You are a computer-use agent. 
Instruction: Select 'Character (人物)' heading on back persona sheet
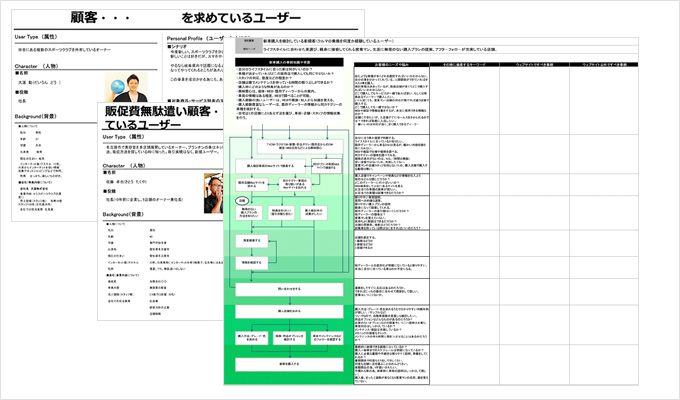pyautogui.click(x=36, y=66)
